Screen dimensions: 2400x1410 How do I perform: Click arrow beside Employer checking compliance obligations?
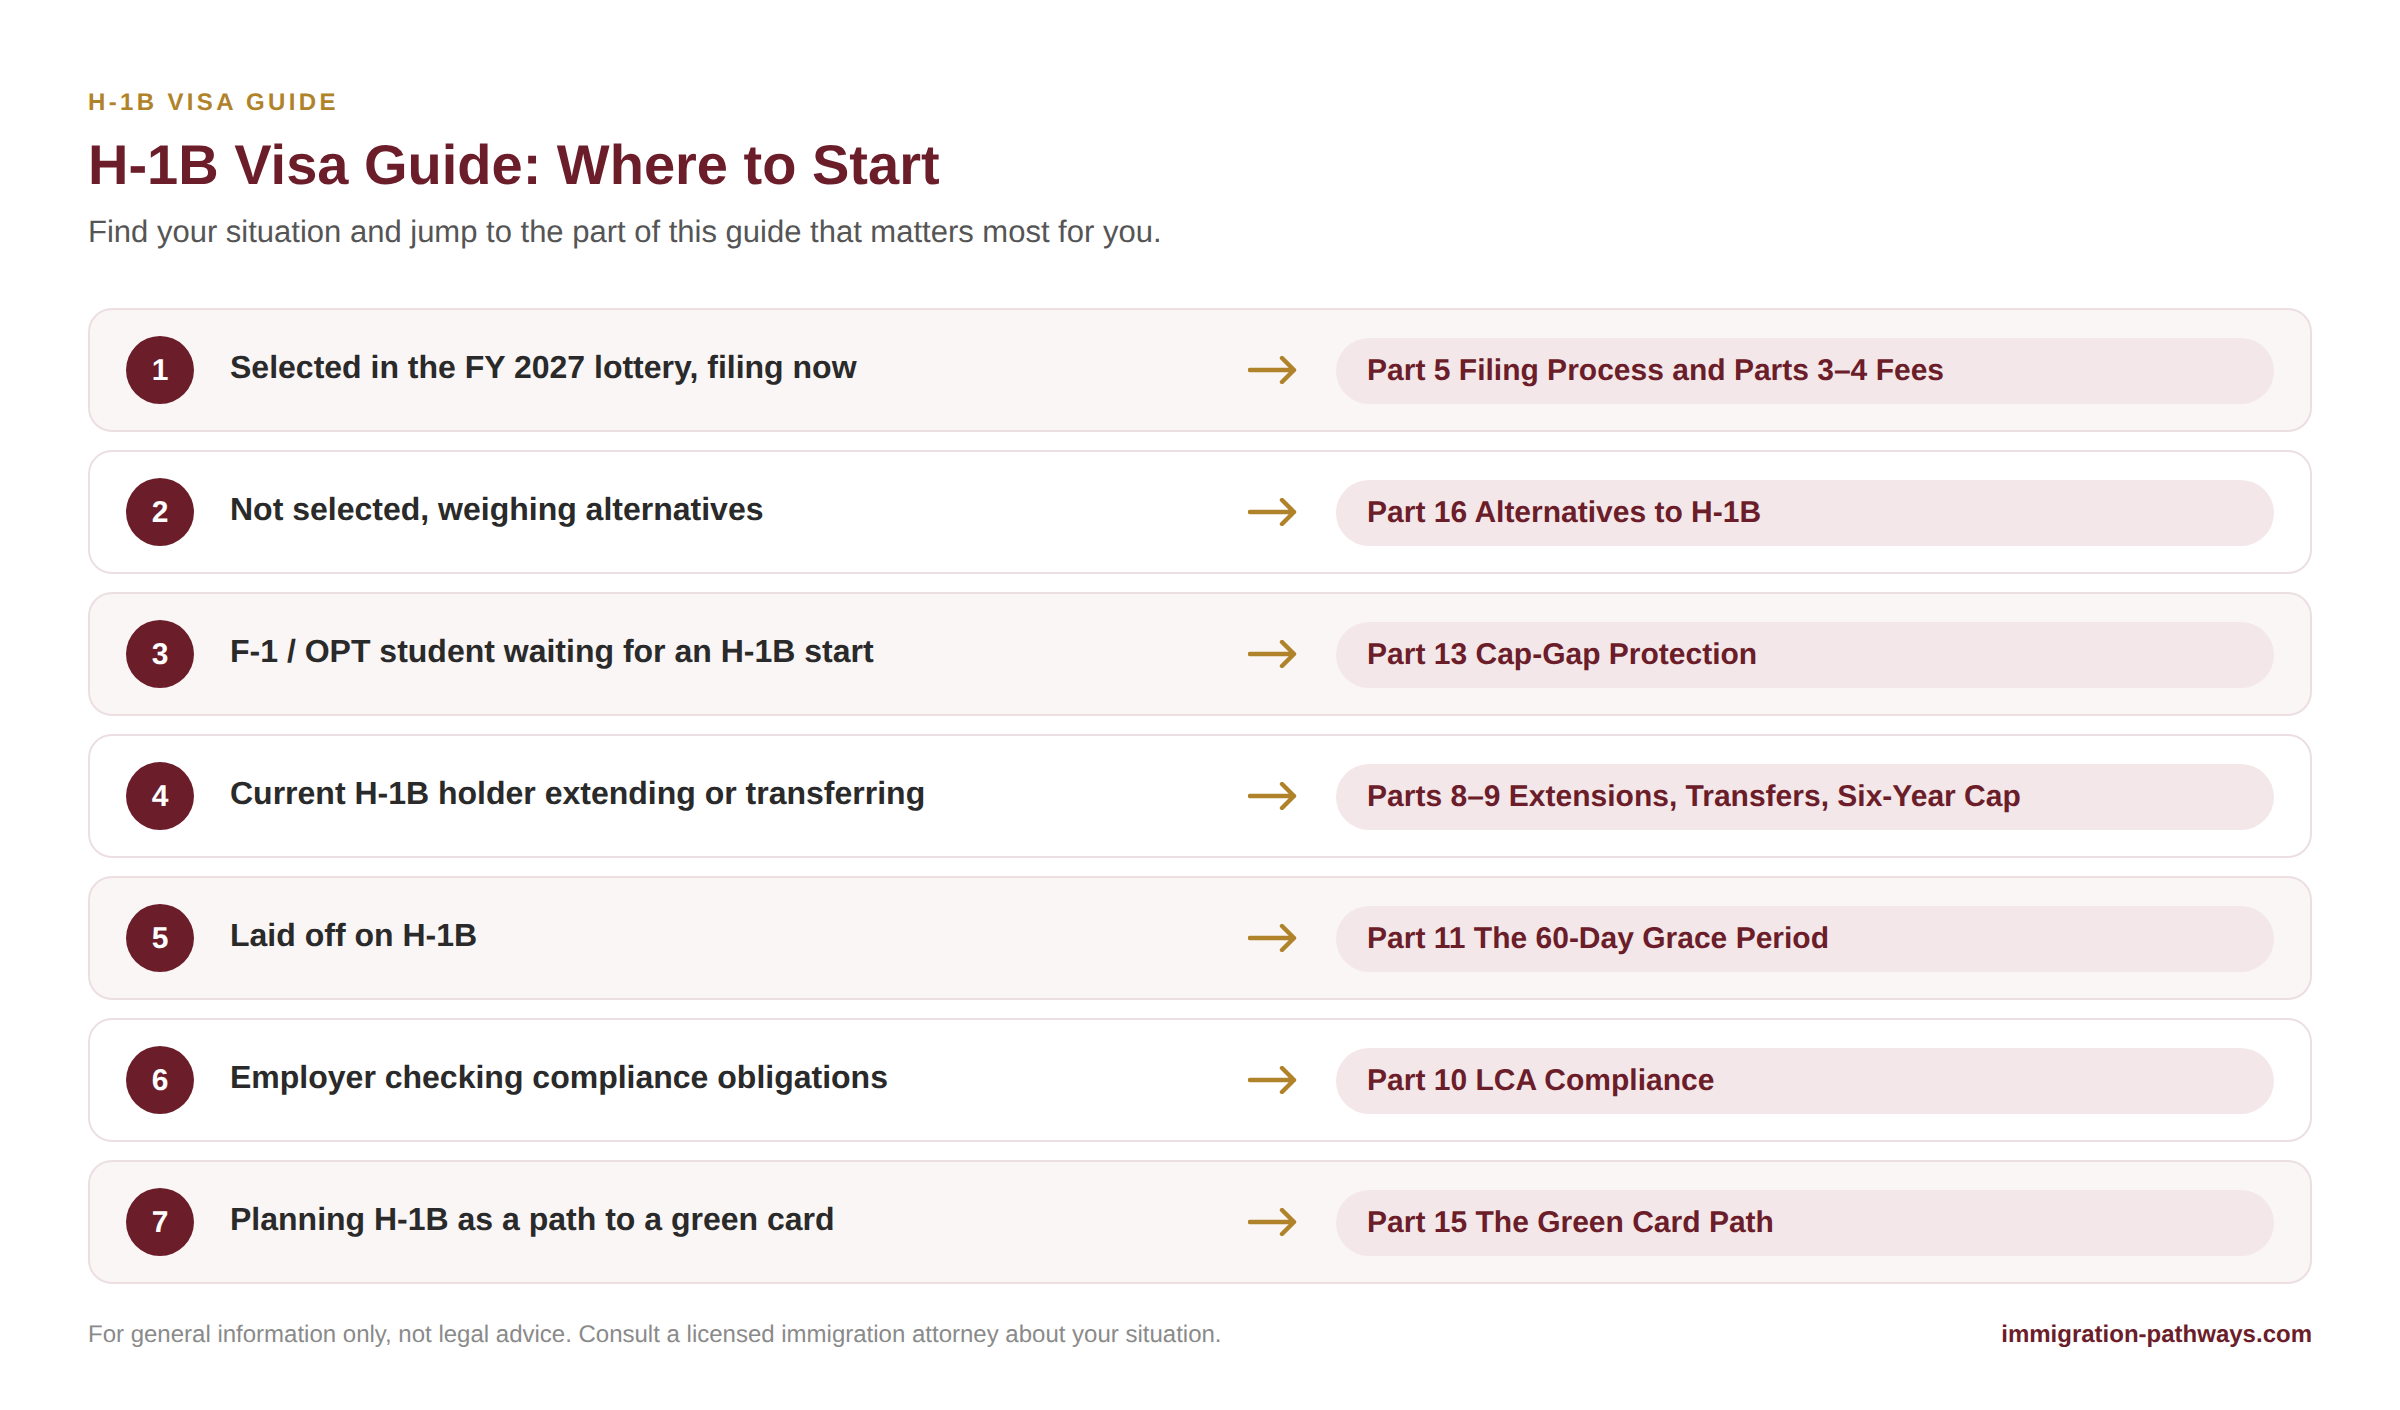click(x=1272, y=1080)
